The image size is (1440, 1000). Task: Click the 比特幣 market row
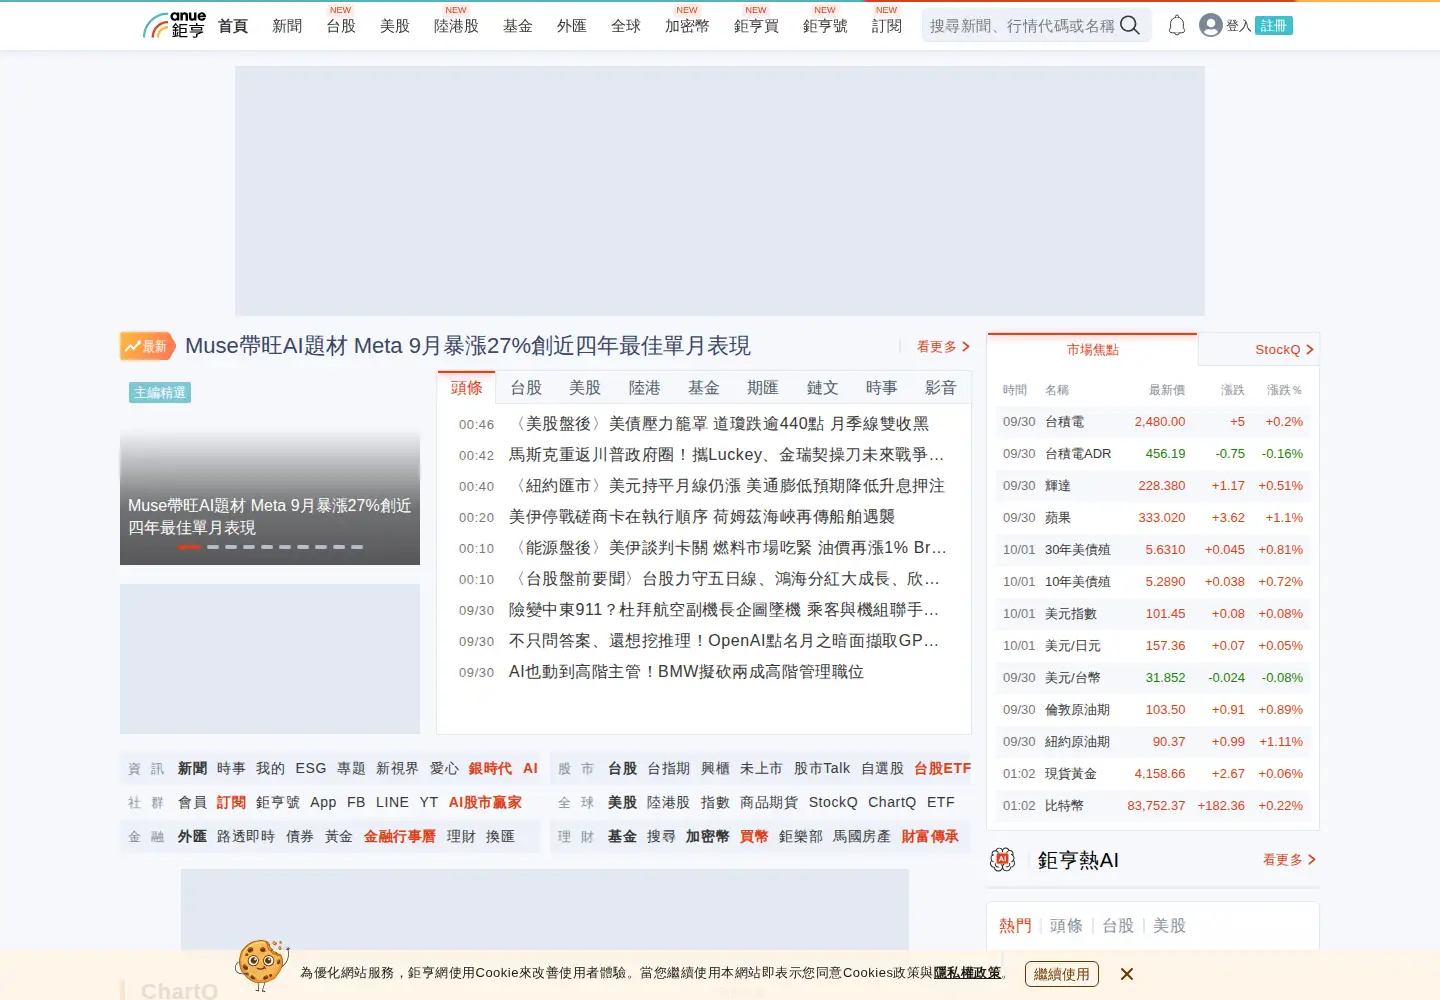(1153, 806)
